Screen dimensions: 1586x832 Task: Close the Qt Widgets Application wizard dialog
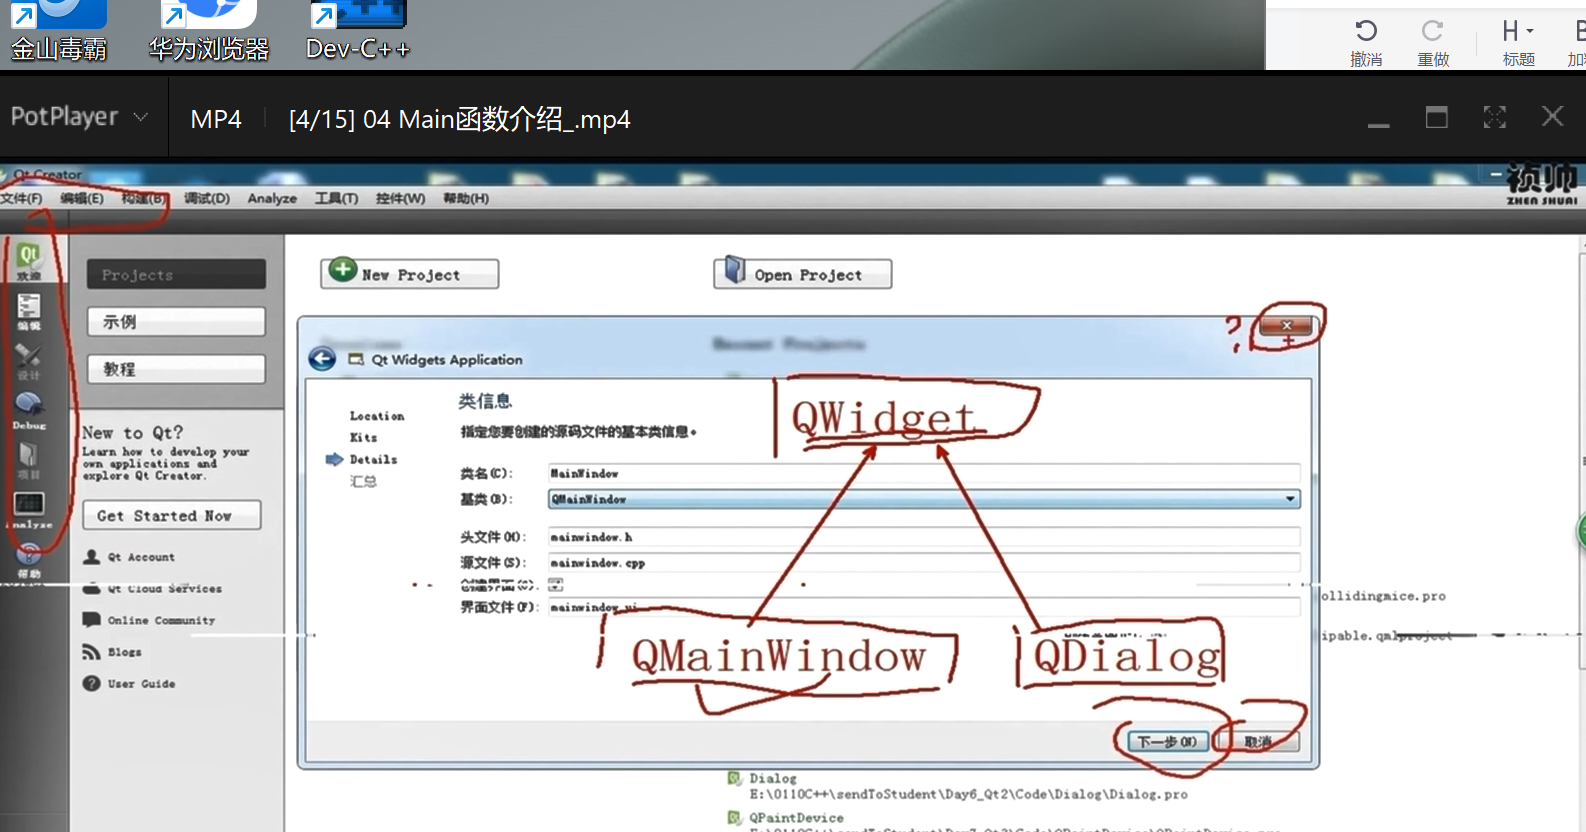[x=1287, y=326]
